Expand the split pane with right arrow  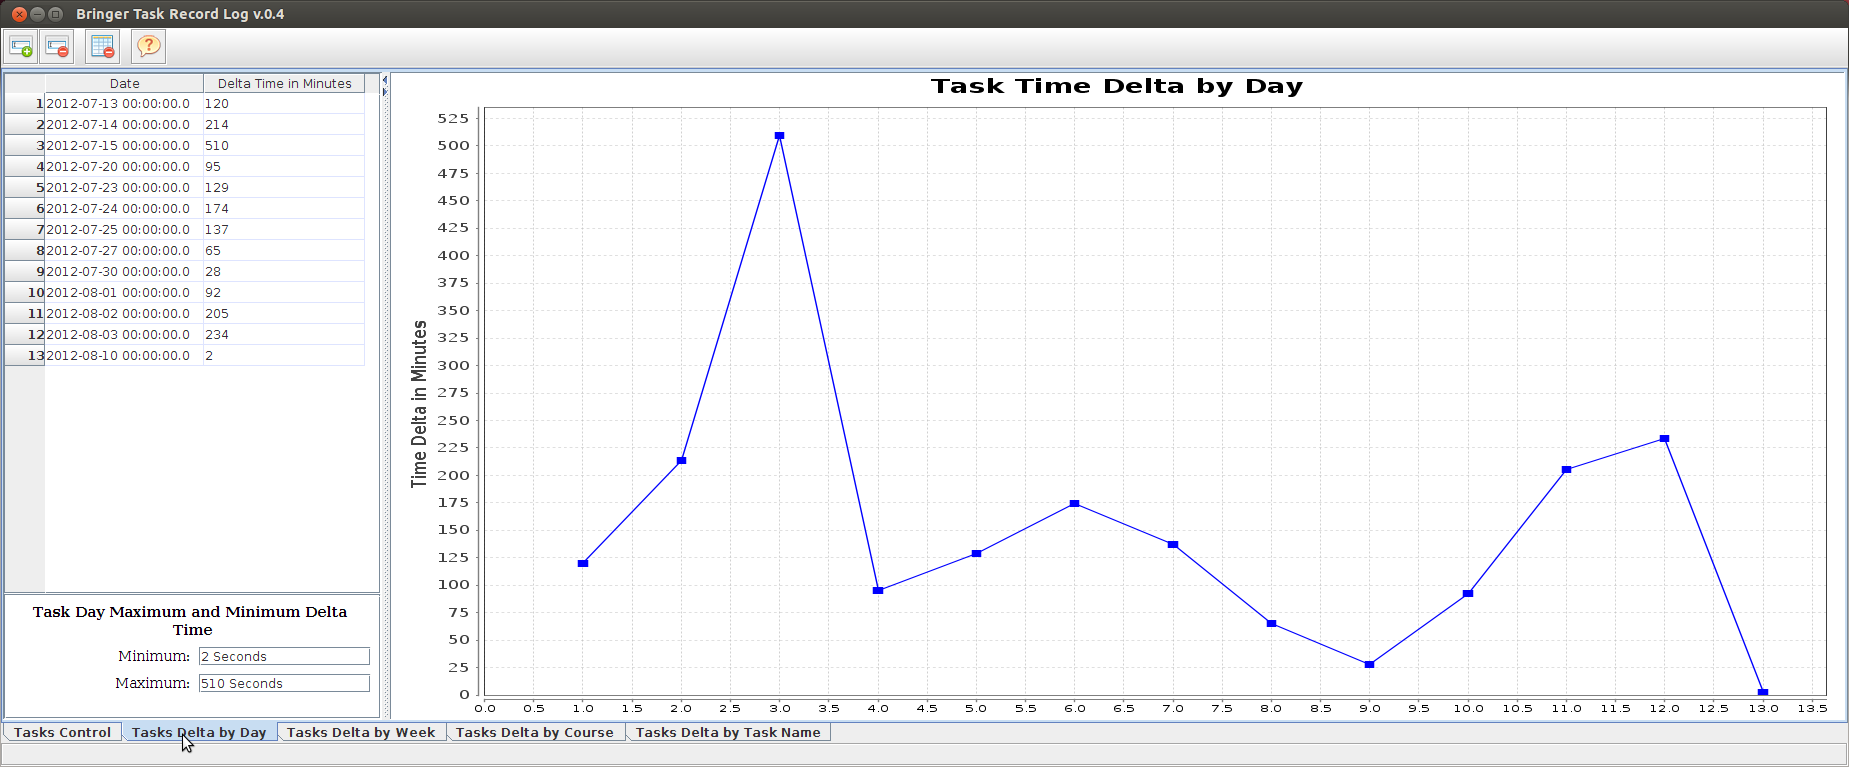point(384,92)
